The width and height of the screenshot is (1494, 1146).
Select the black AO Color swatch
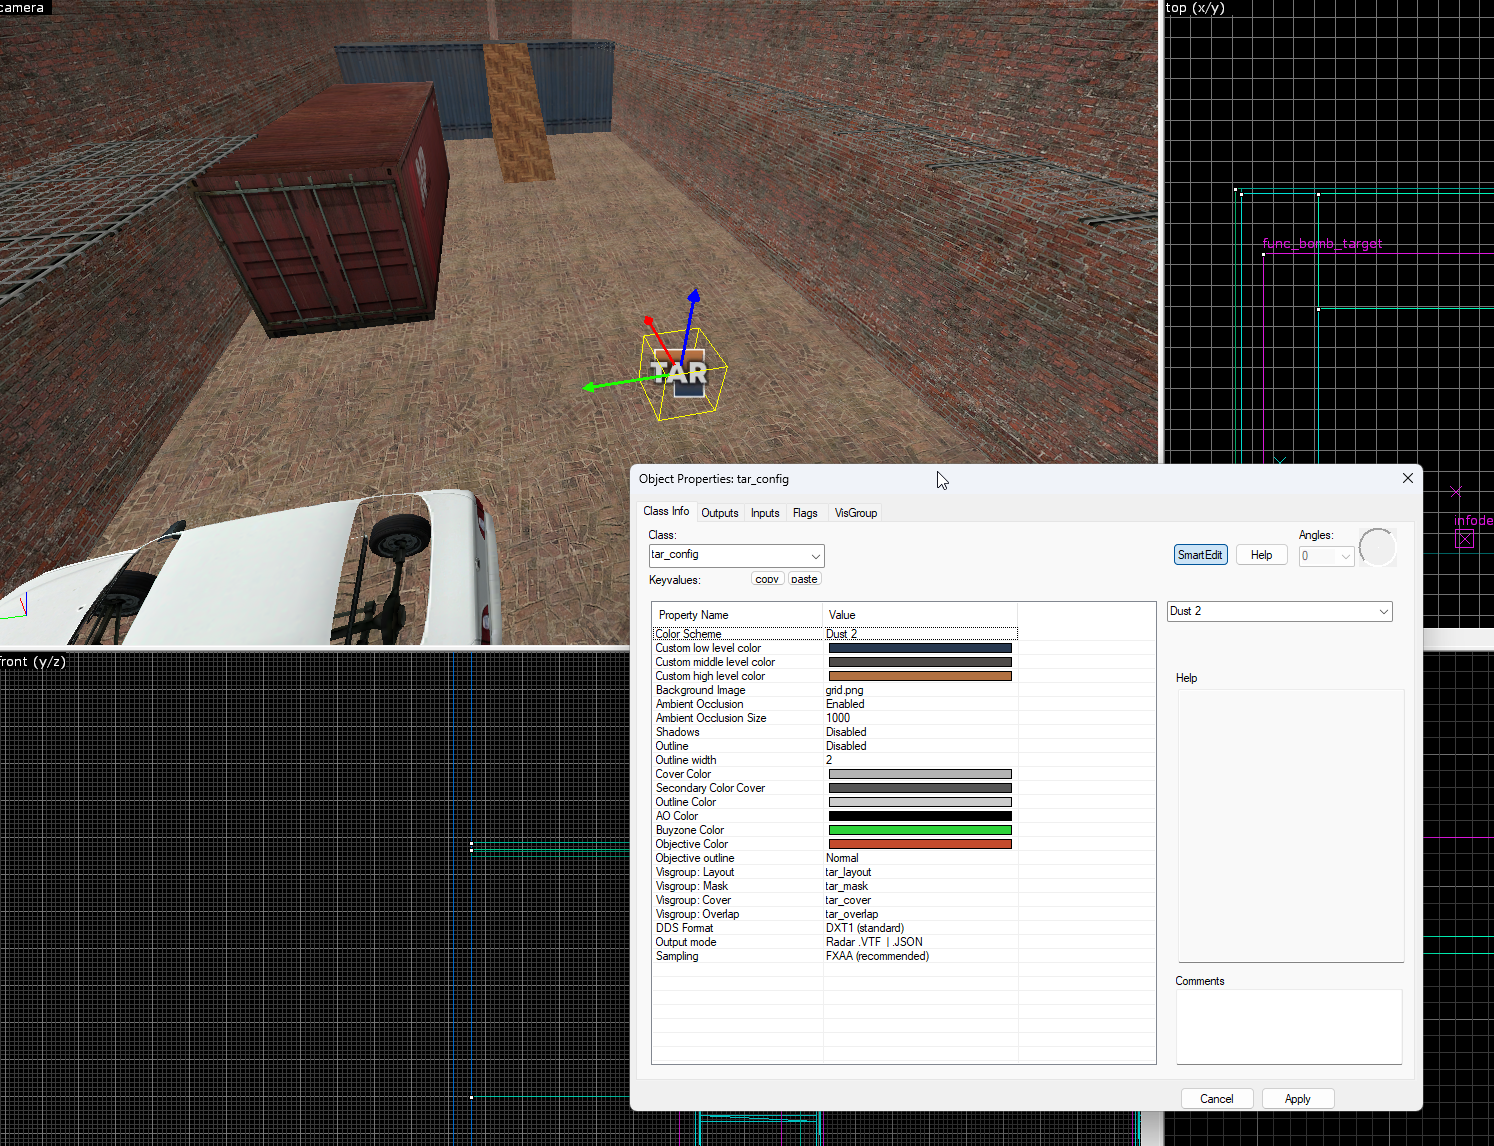(x=920, y=816)
